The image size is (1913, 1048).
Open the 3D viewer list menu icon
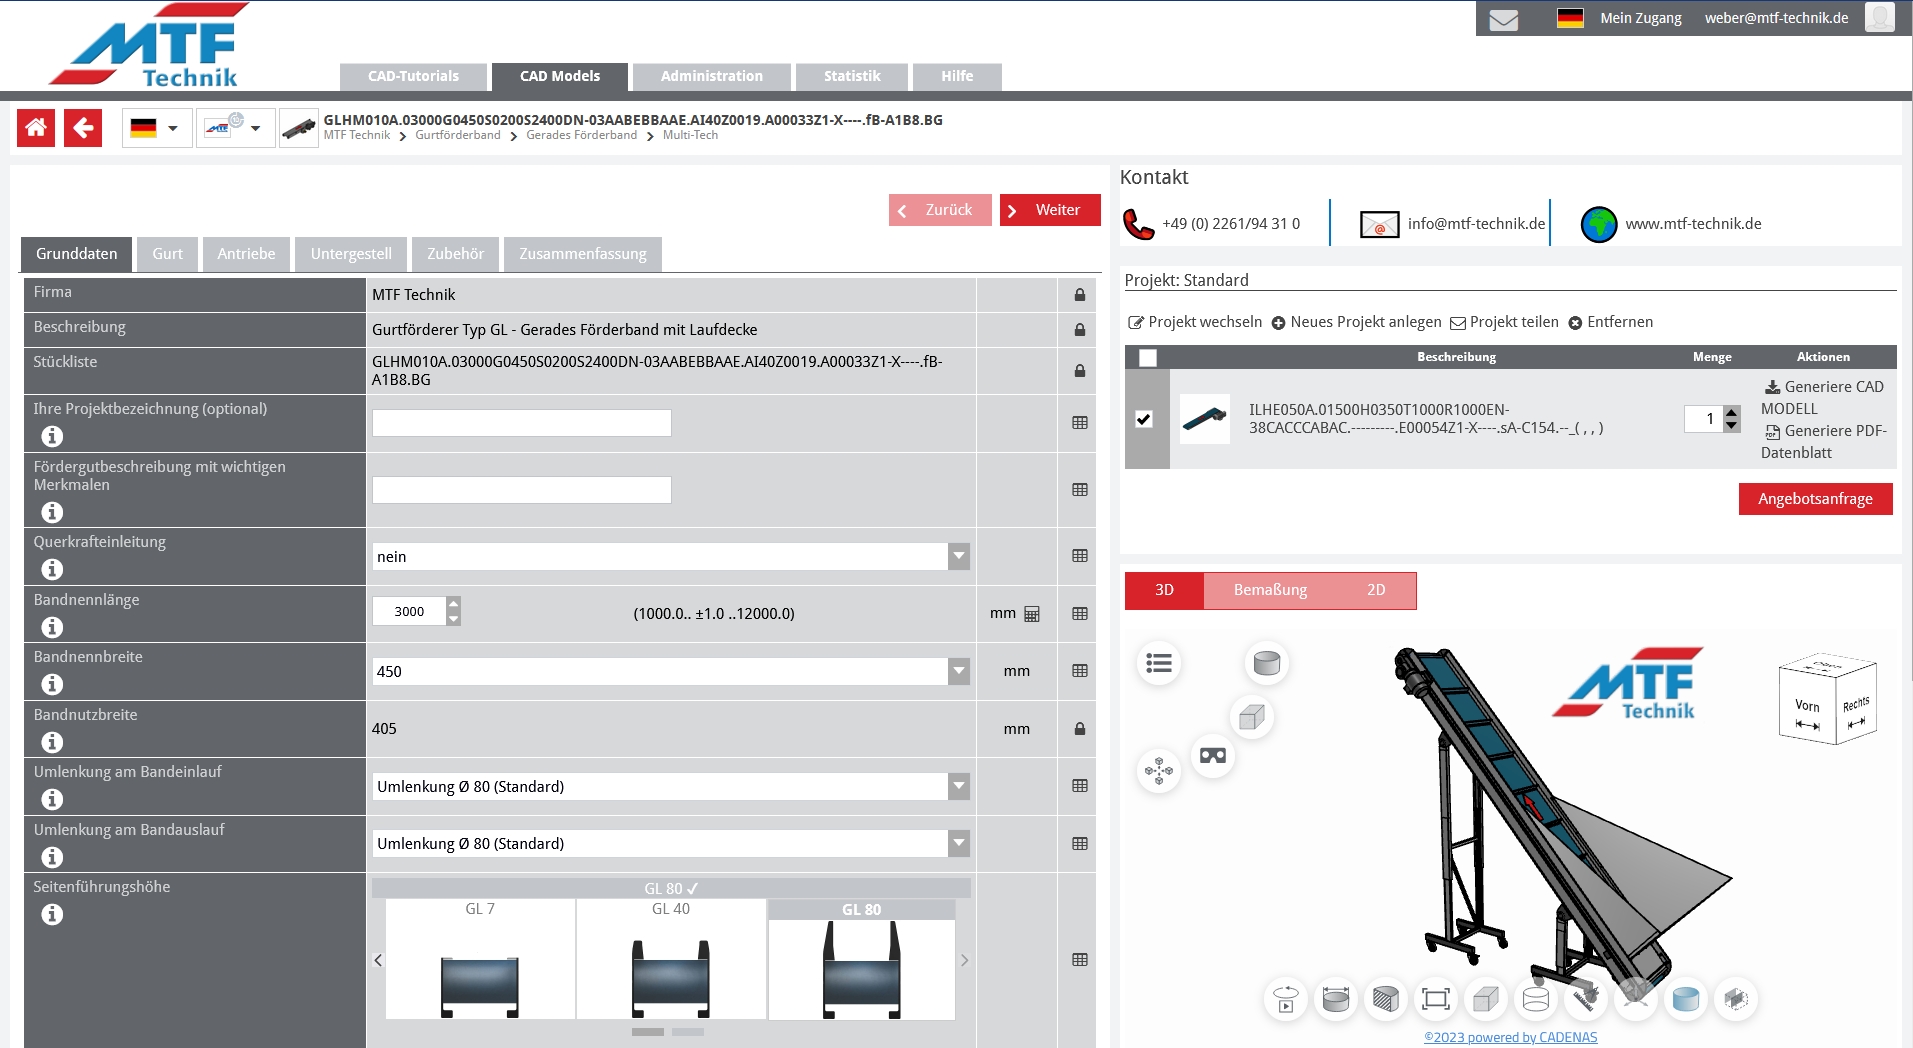(x=1159, y=663)
